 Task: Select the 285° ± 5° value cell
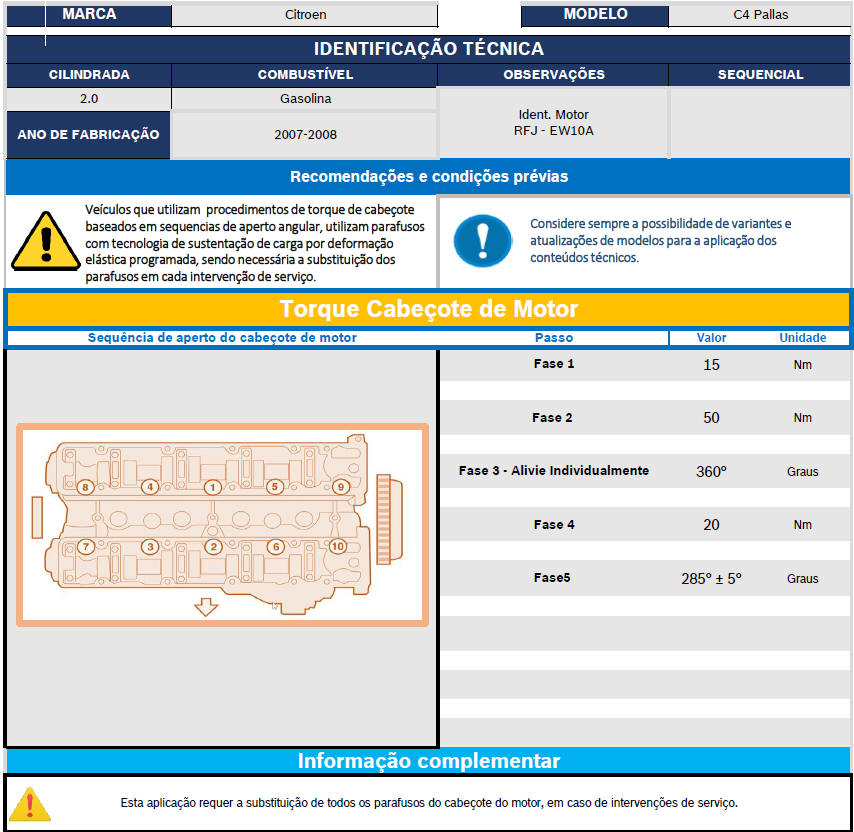pos(711,578)
